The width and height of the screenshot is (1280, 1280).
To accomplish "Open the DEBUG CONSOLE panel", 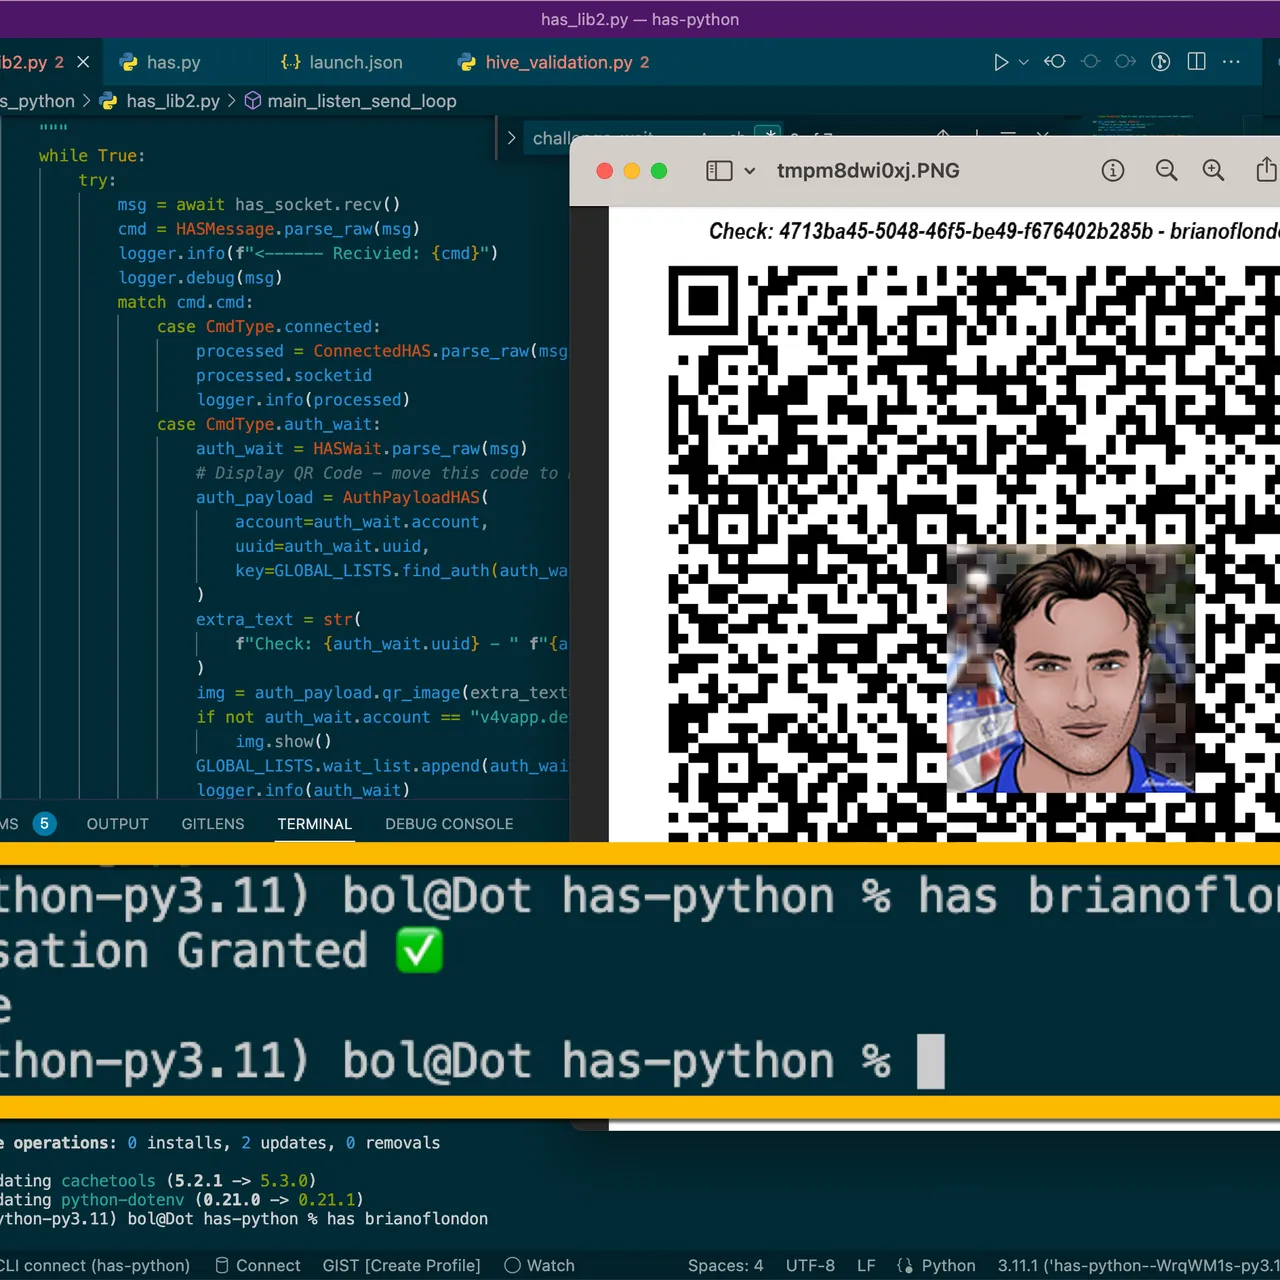I will [x=449, y=824].
